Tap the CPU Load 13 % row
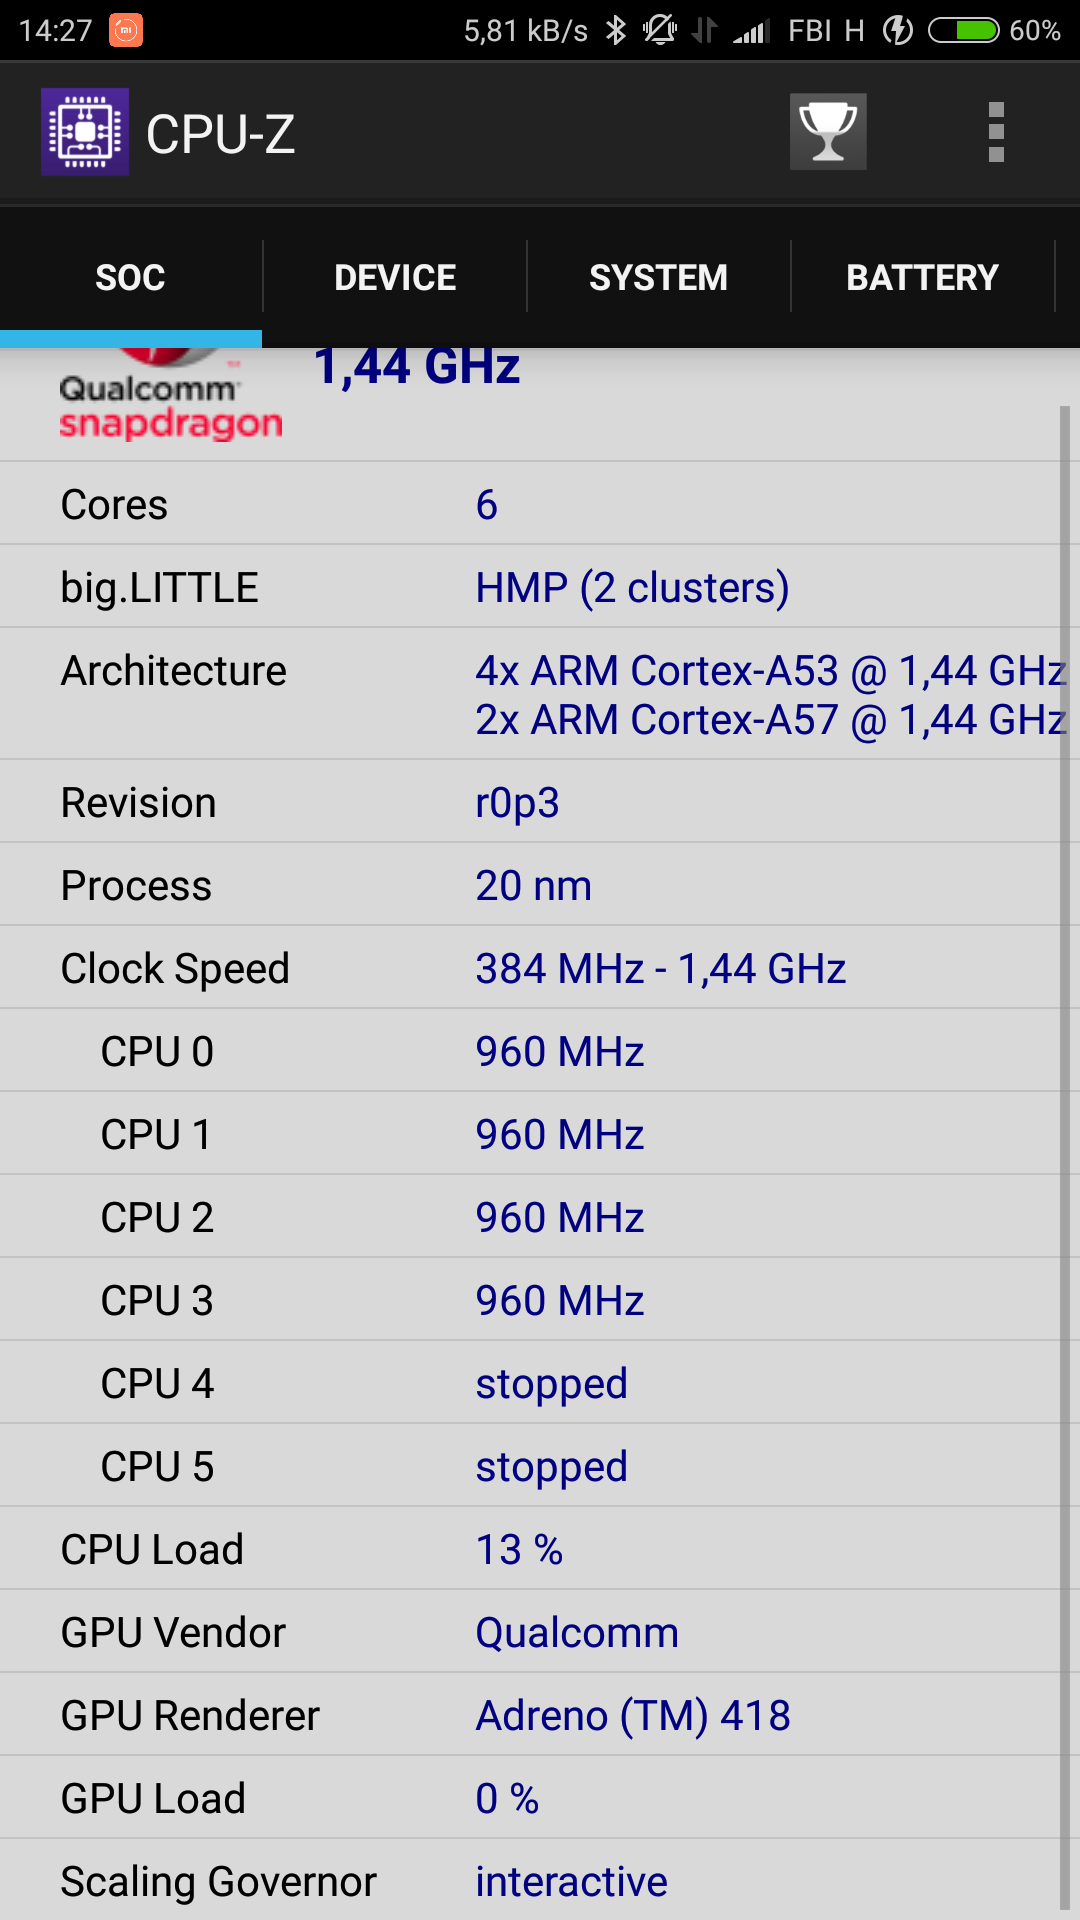Image resolution: width=1080 pixels, height=1920 pixels. point(530,1549)
